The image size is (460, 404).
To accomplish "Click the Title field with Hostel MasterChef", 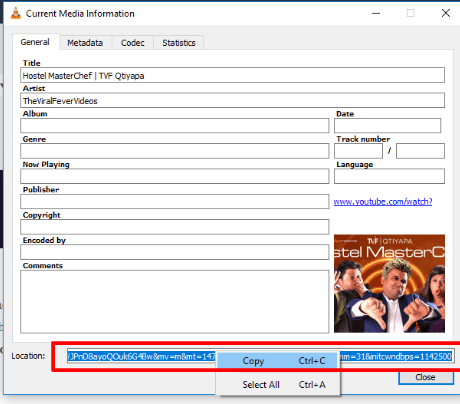I will 232,75.
